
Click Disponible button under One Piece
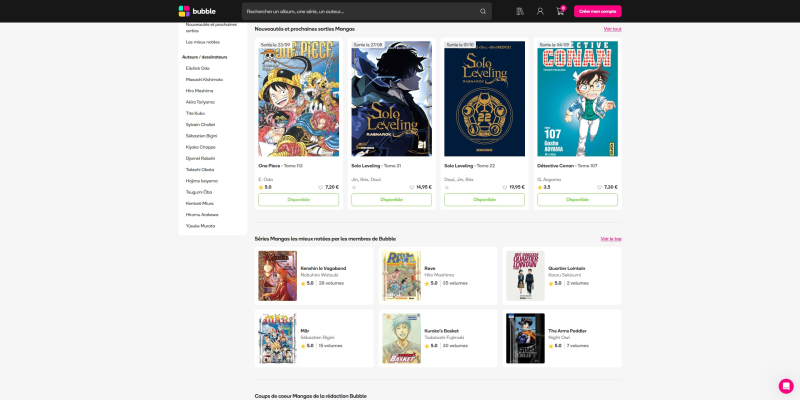point(298,199)
